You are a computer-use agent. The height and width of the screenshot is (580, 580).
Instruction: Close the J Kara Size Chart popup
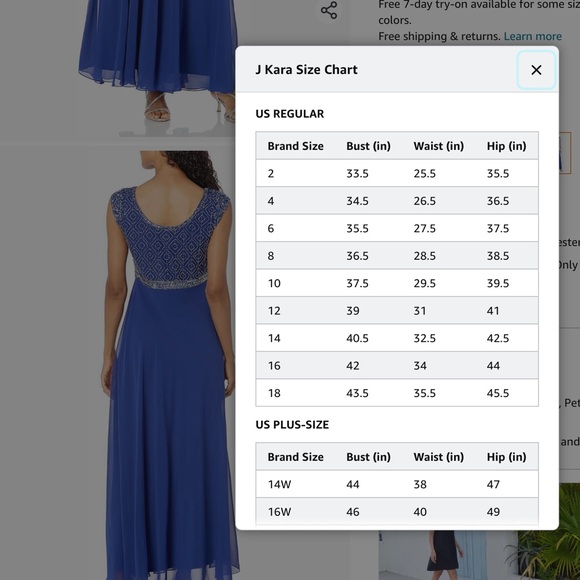tap(536, 70)
